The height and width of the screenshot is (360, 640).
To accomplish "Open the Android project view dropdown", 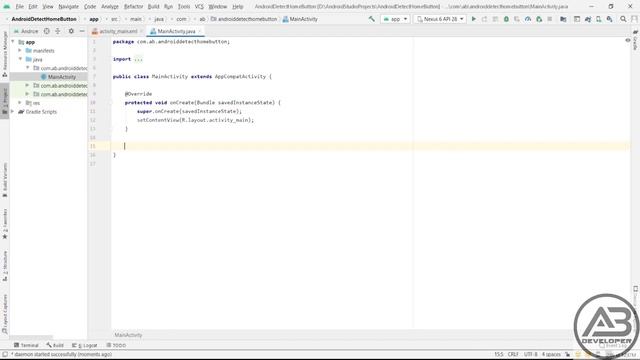I will tap(26, 31).
